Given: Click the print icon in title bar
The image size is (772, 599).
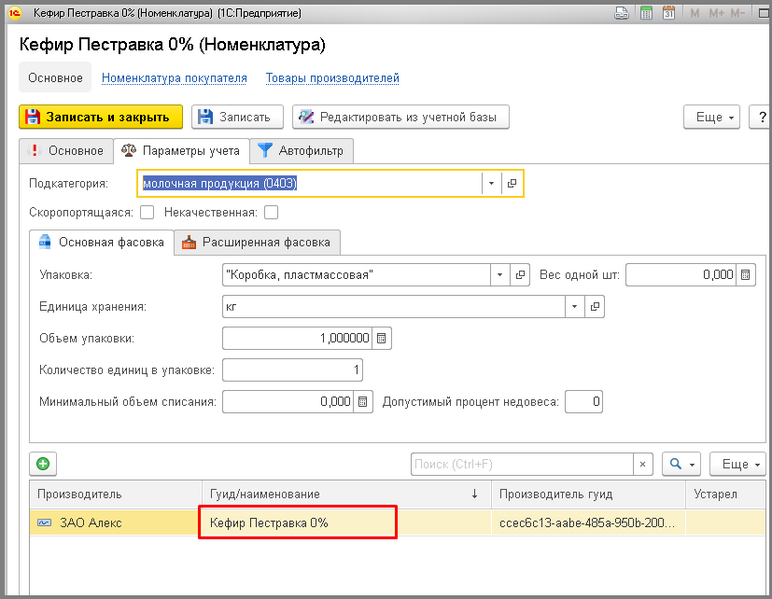Looking at the screenshot, I should (622, 13).
